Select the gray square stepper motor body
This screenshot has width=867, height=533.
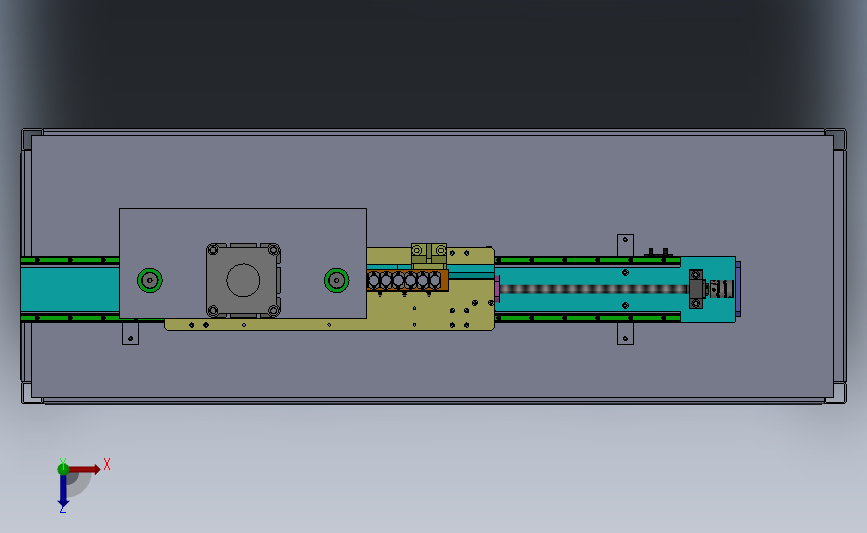pyautogui.click(x=243, y=280)
